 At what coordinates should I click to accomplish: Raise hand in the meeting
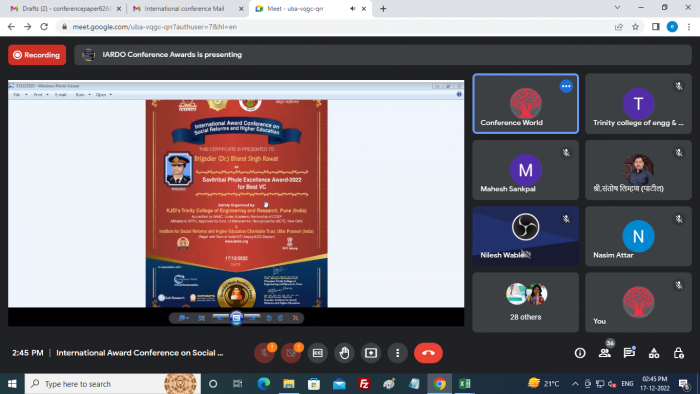click(344, 353)
